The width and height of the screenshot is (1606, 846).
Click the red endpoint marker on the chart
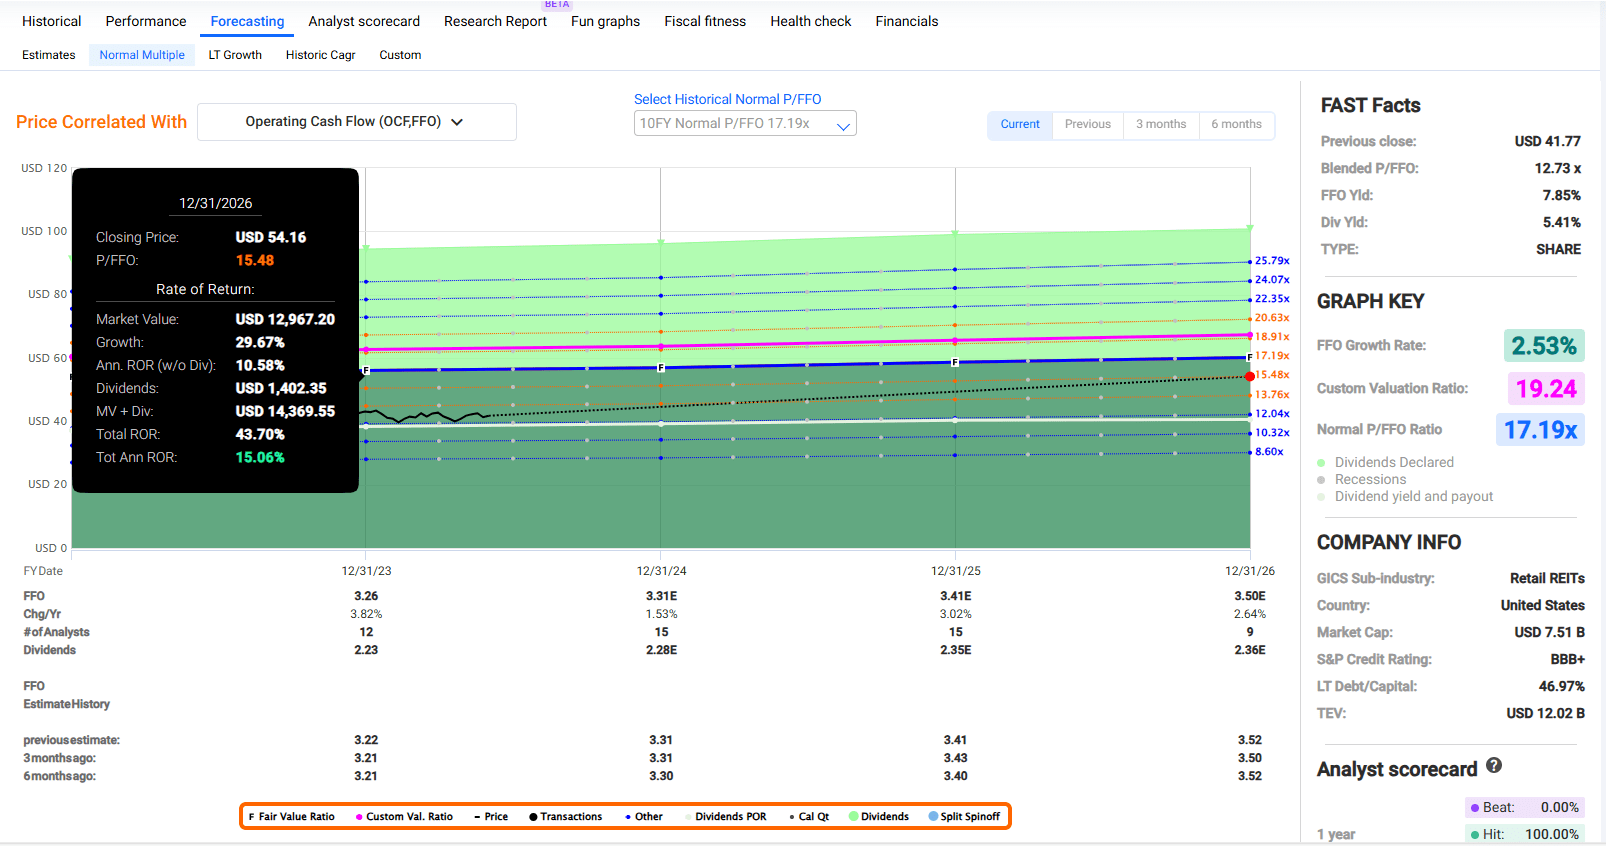point(1250,376)
